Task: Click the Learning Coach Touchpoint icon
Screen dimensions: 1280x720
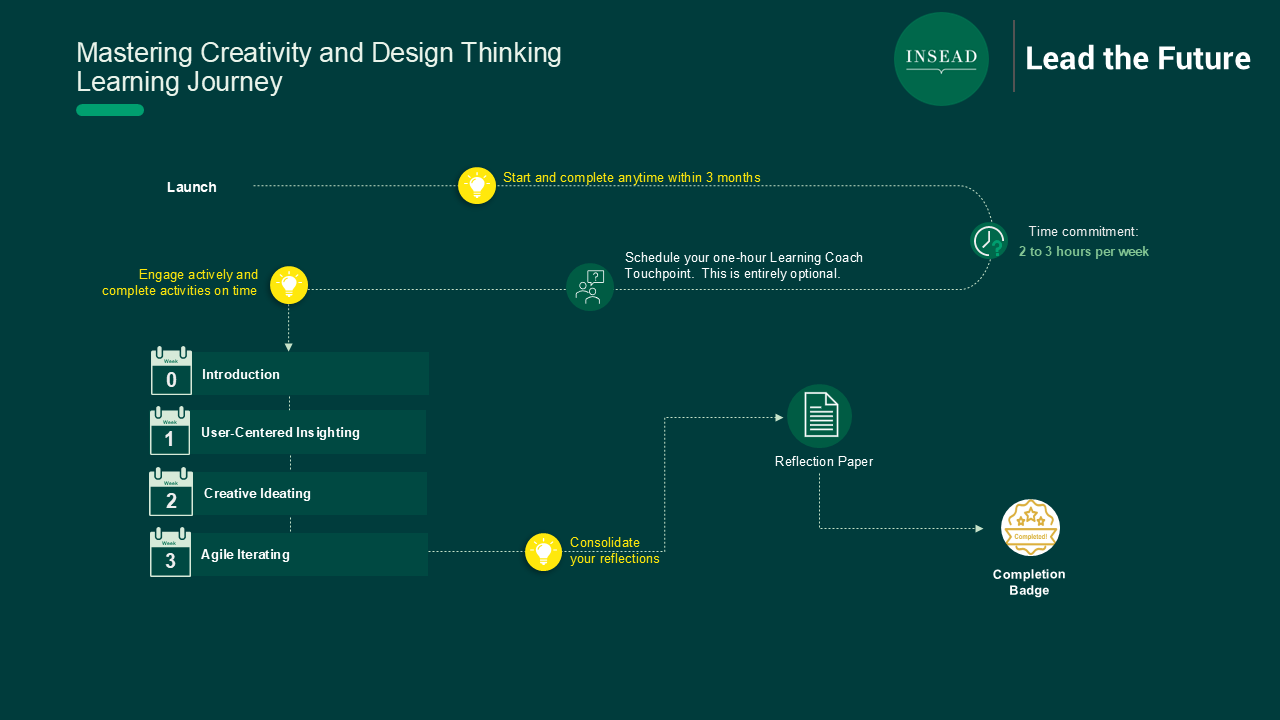Action: click(590, 287)
